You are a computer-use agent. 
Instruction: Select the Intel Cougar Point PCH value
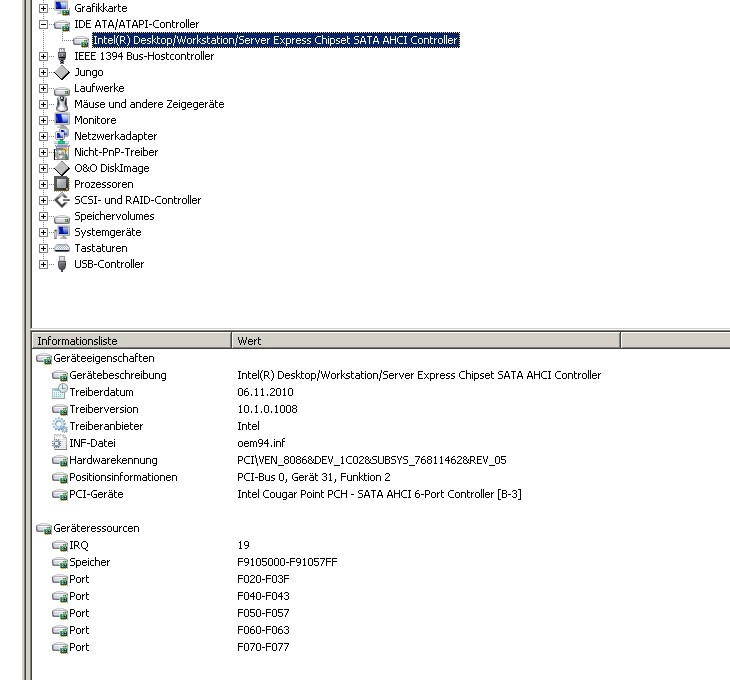(379, 494)
